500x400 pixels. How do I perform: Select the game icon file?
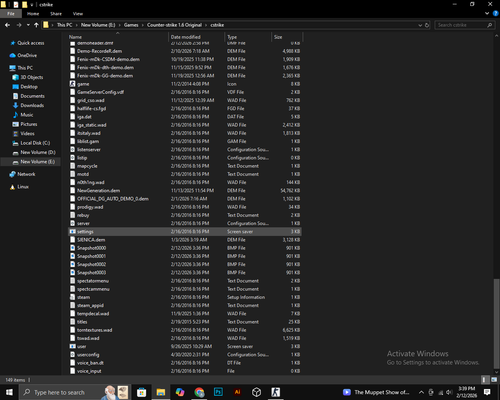[x=72, y=84]
